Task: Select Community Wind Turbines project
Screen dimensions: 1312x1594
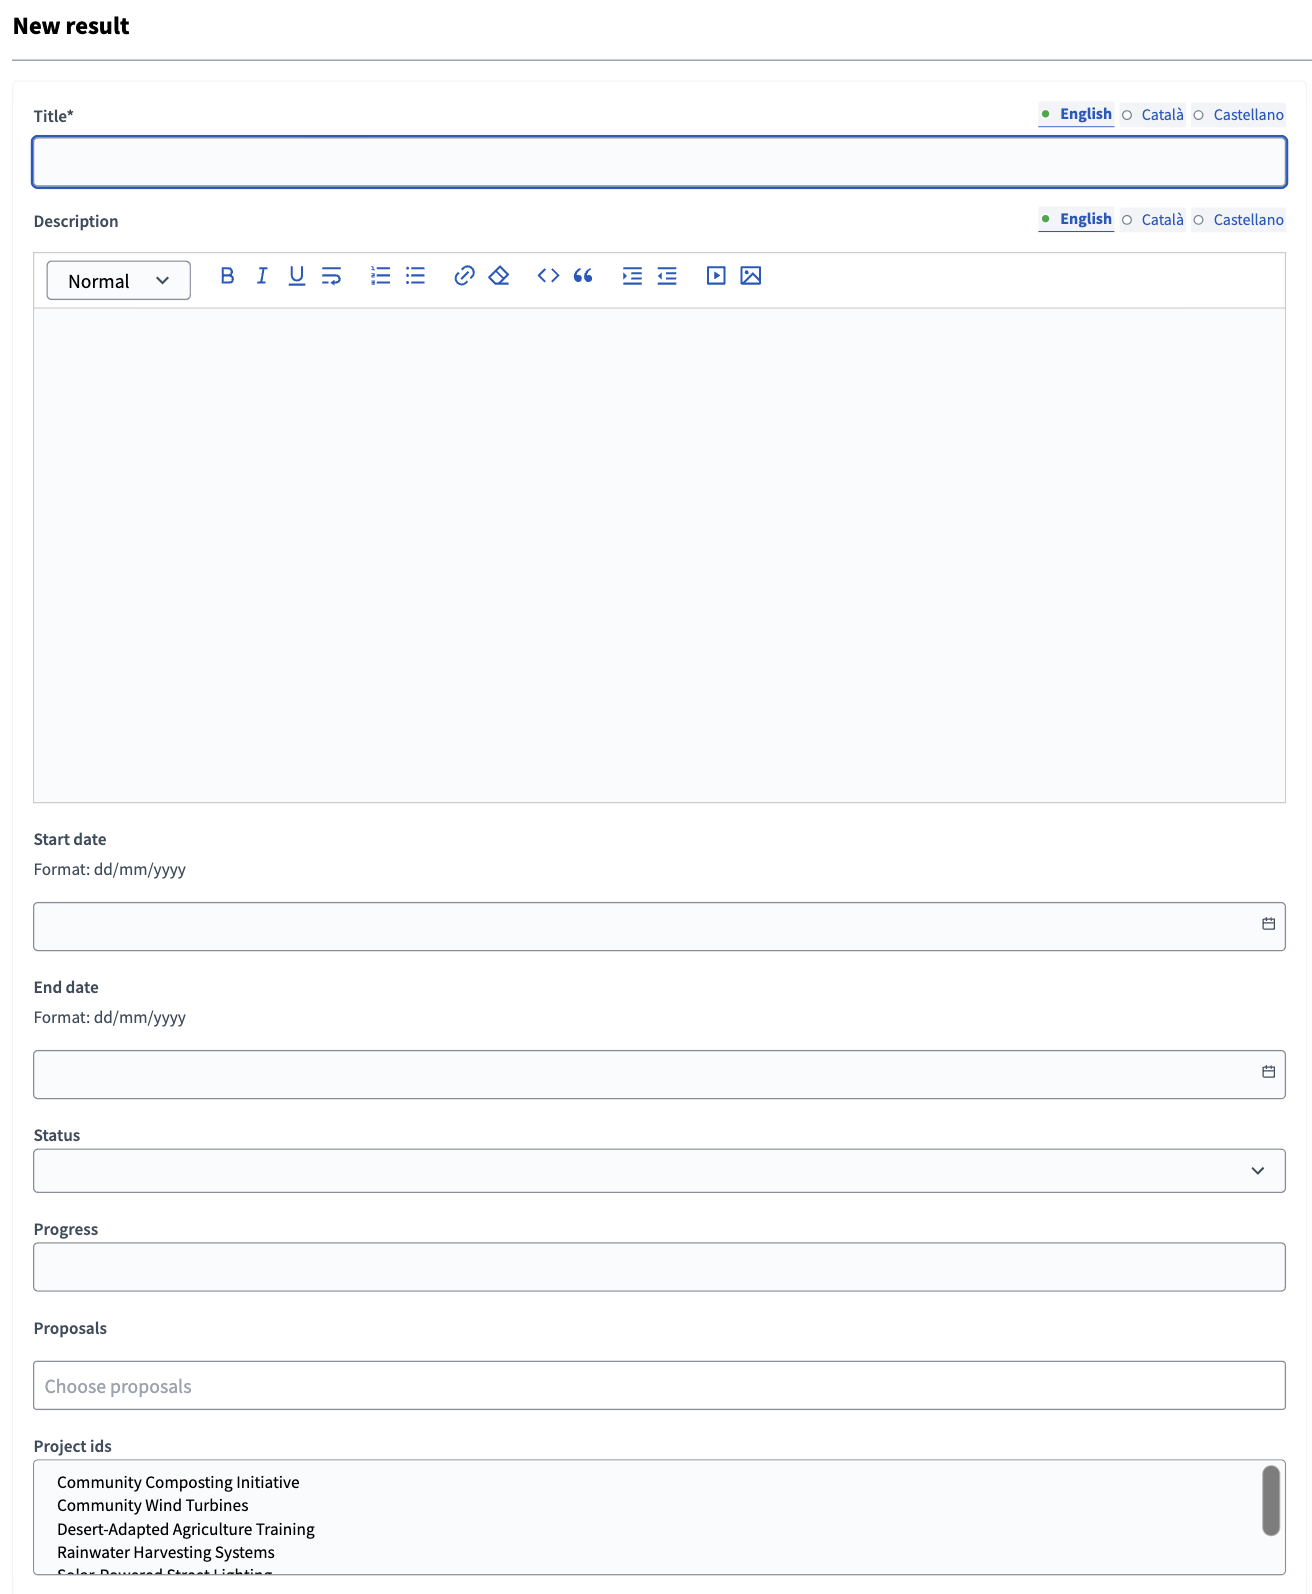Action: click(153, 1506)
